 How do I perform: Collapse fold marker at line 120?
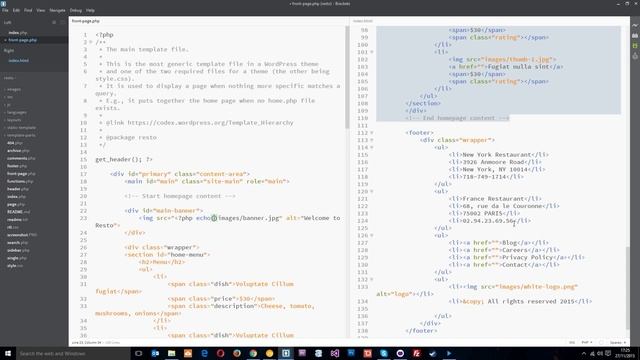(x=371, y=191)
